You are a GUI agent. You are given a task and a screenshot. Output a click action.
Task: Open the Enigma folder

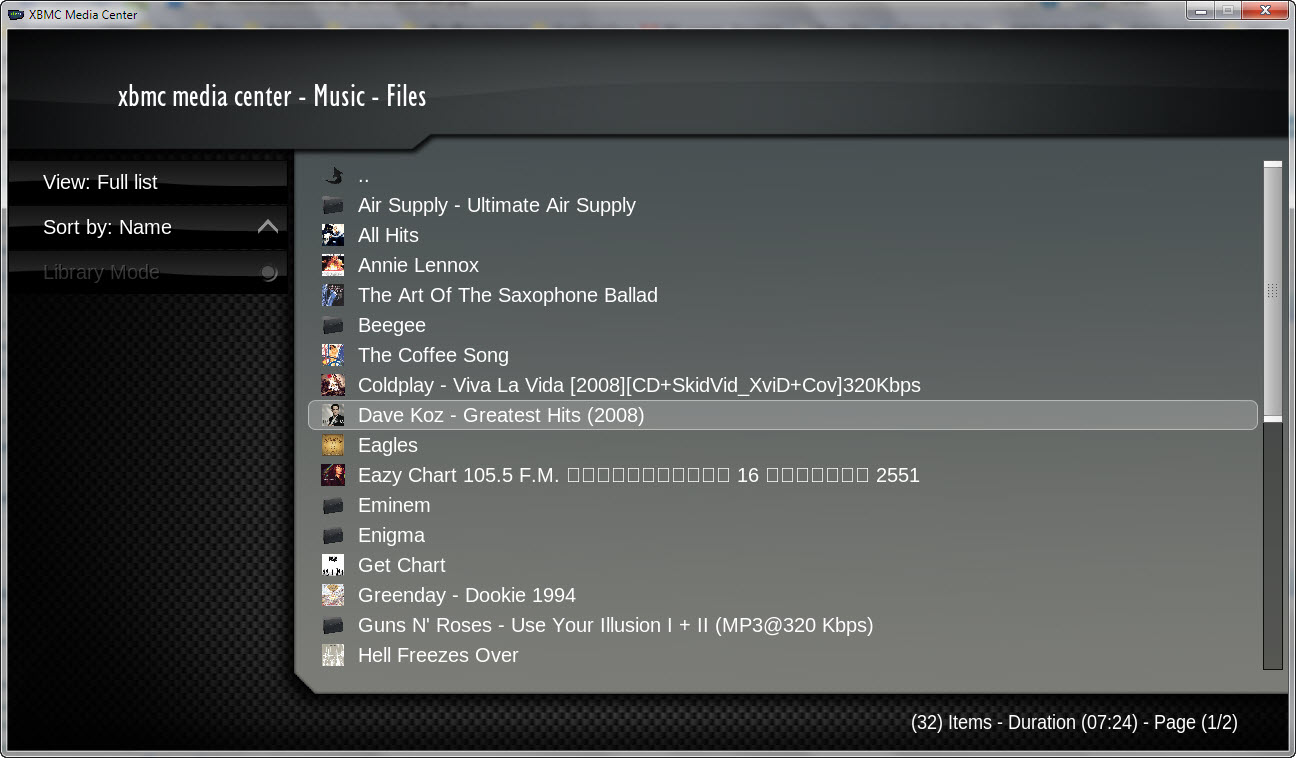click(x=391, y=536)
